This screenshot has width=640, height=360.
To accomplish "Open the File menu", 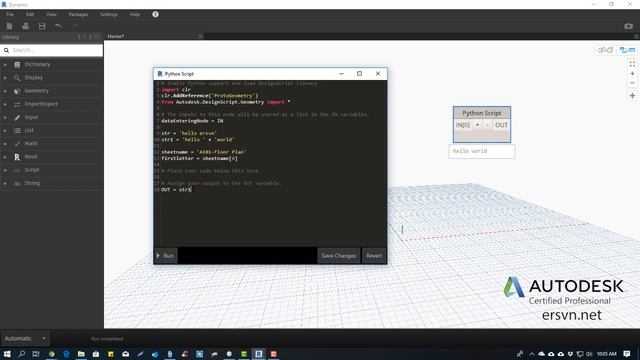I will [10, 14].
